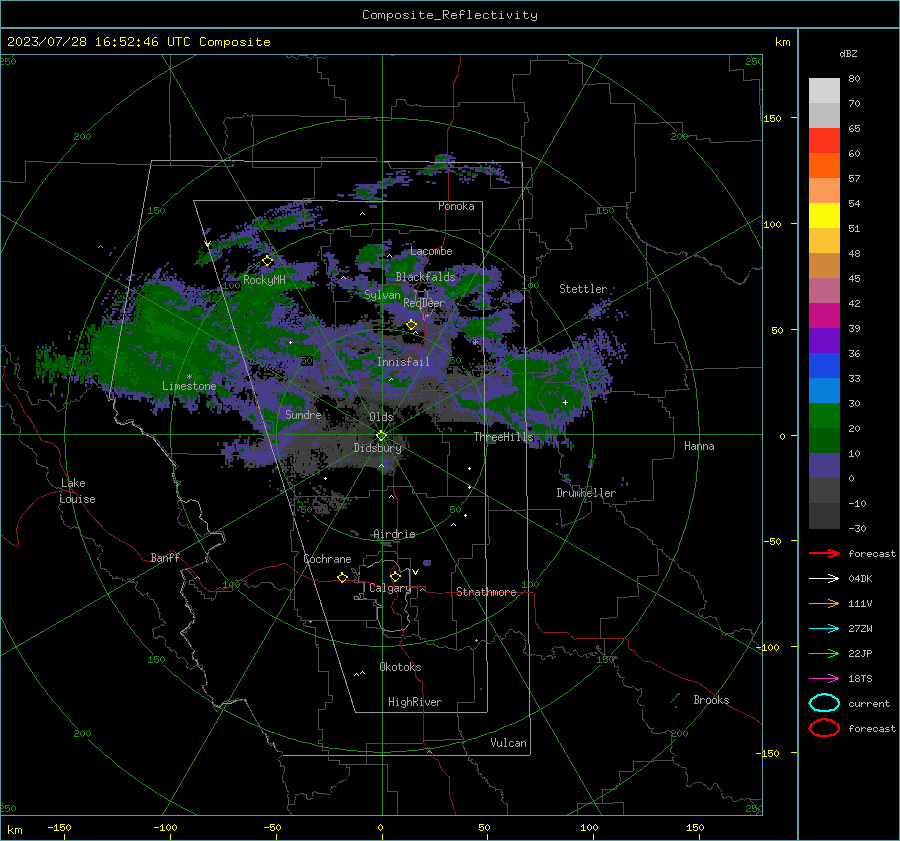900x841 pixels.
Task: Click the green 22JP arrow icon
Action: click(824, 653)
